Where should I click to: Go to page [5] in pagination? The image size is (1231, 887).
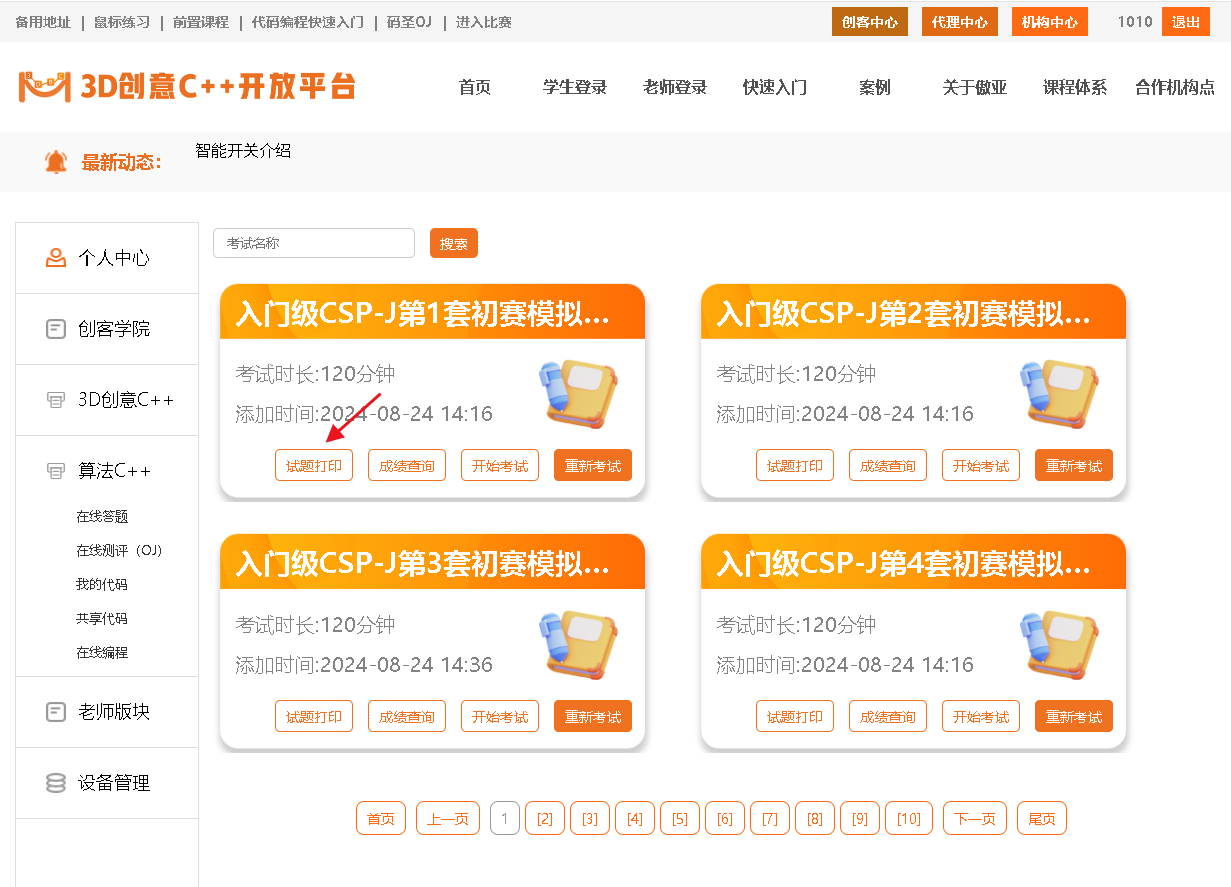pyautogui.click(x=680, y=819)
